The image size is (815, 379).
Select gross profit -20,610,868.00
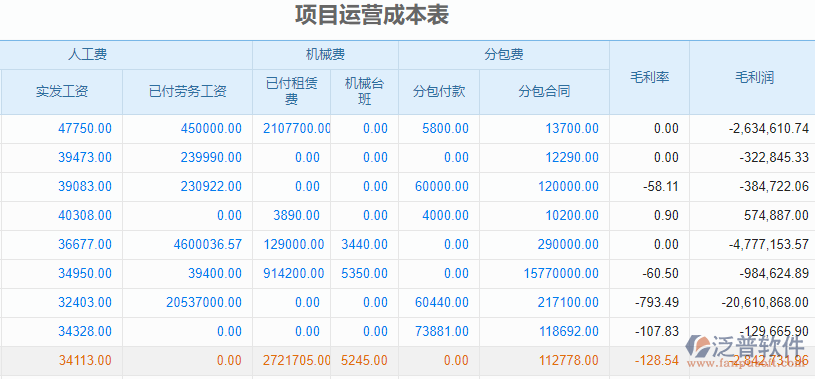[765, 303]
